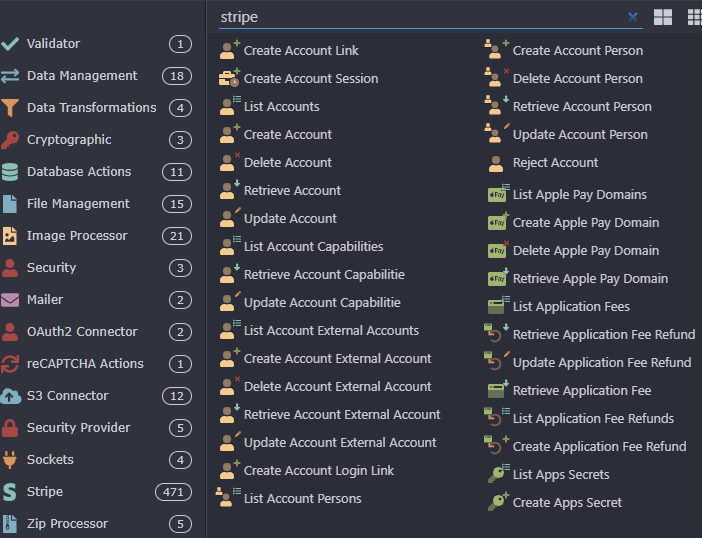This screenshot has height=538, width=702.
Task: Click the reCAPTCHA Actions refresh icon
Action: 10,364
